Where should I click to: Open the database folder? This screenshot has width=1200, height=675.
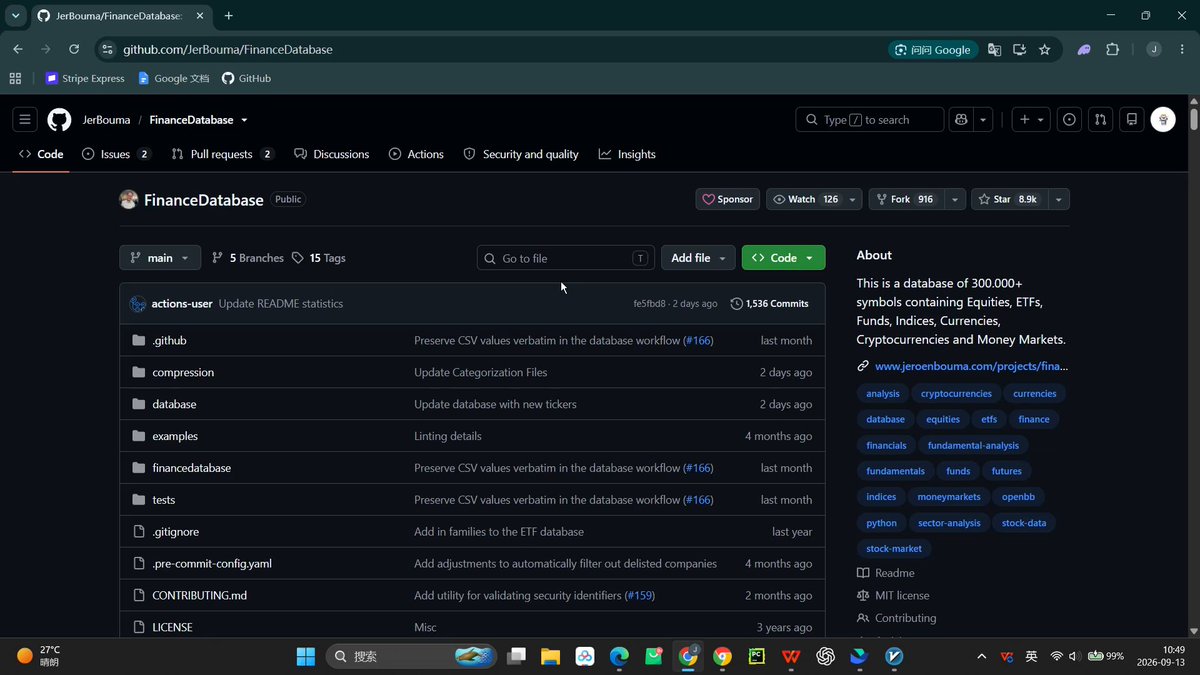174,404
